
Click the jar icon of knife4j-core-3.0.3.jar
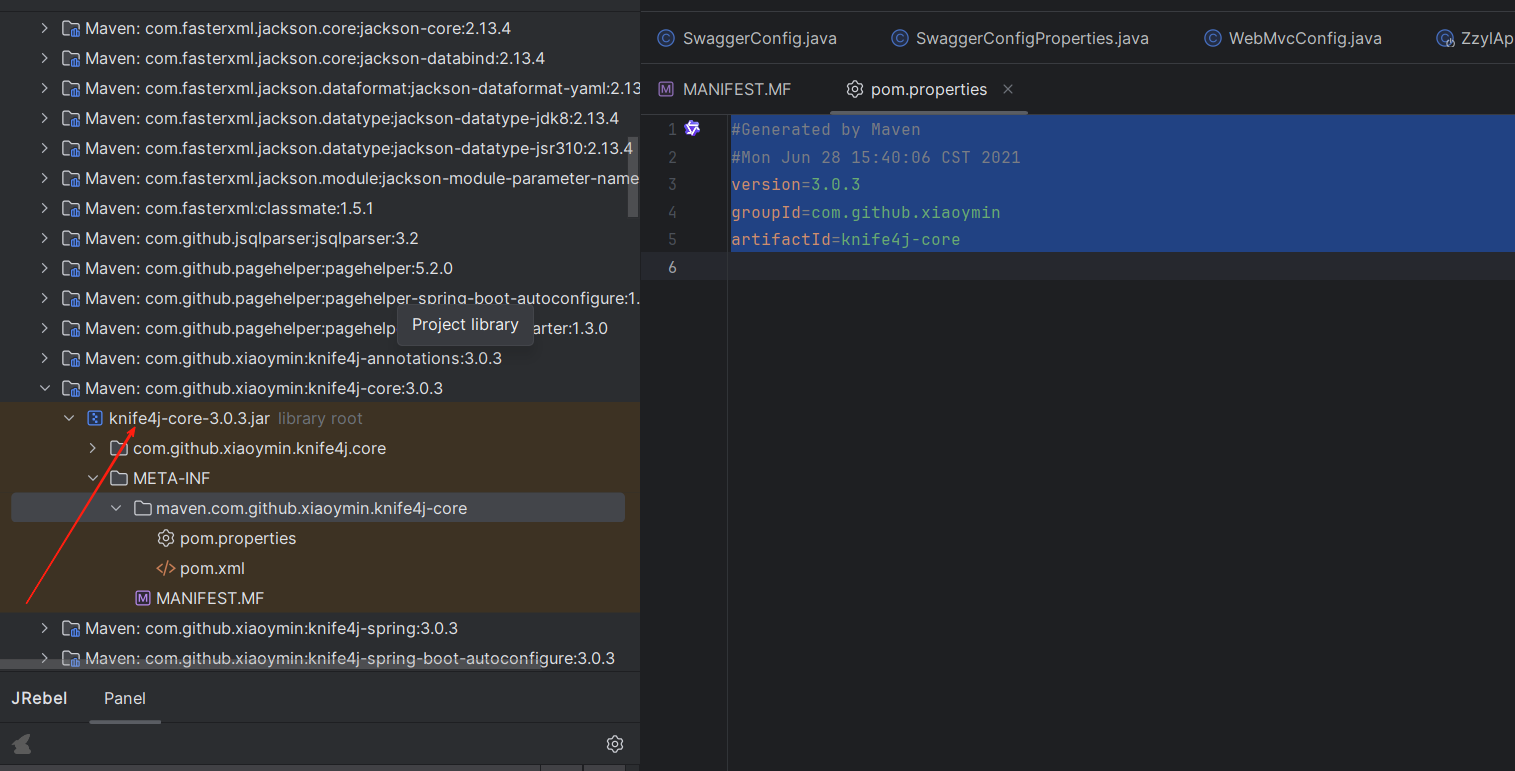pyautogui.click(x=95, y=418)
